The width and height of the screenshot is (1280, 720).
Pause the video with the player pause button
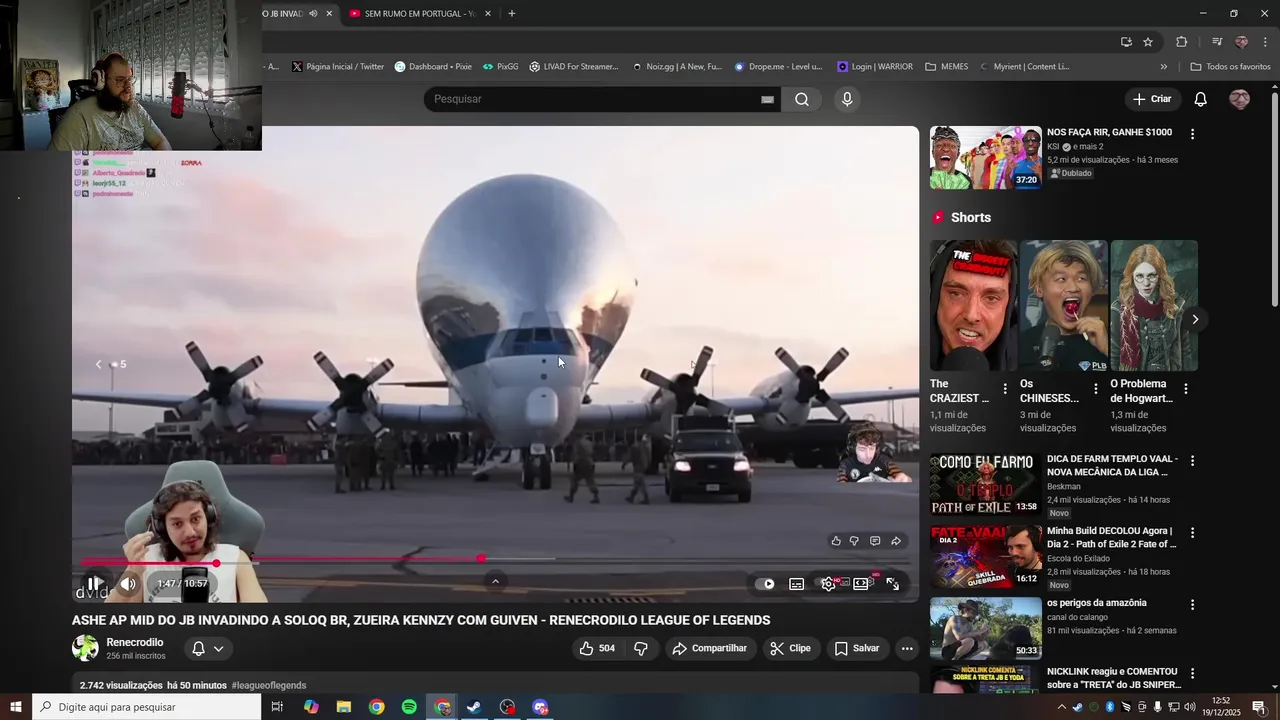[94, 584]
